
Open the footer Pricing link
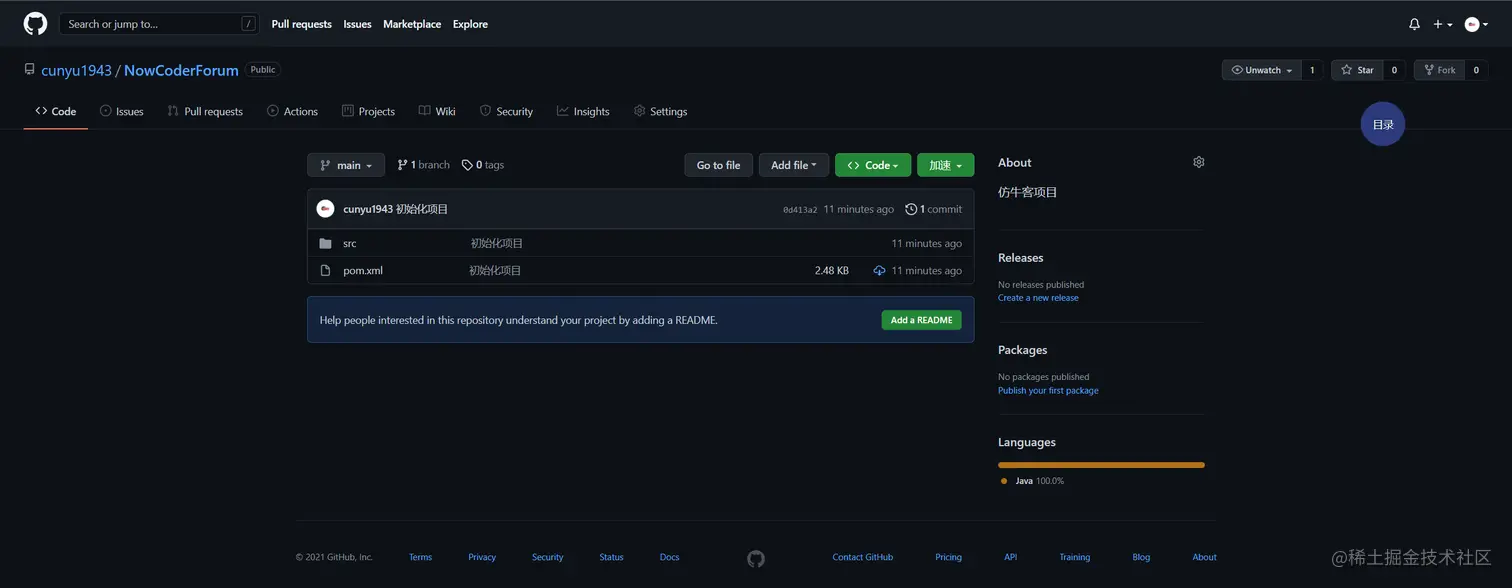coord(949,557)
